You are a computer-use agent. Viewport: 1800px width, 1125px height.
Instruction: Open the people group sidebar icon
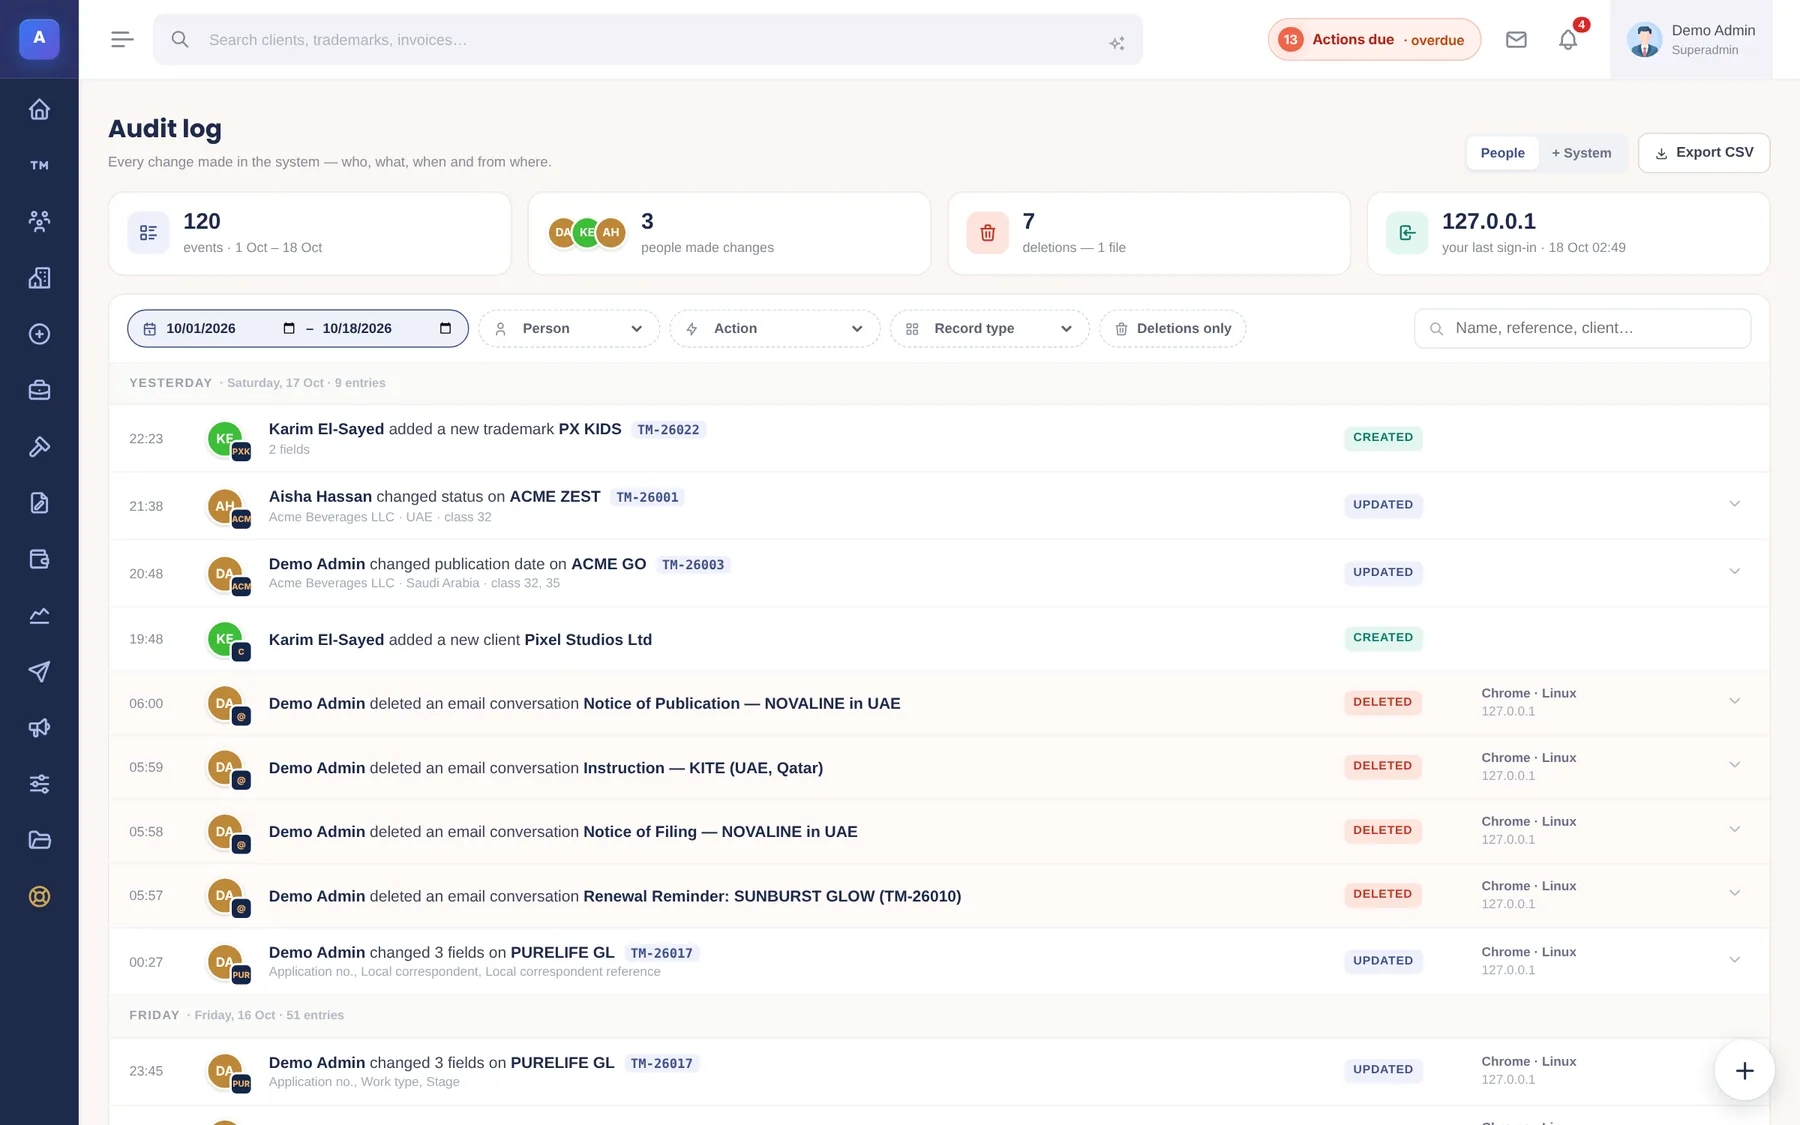pyautogui.click(x=39, y=221)
